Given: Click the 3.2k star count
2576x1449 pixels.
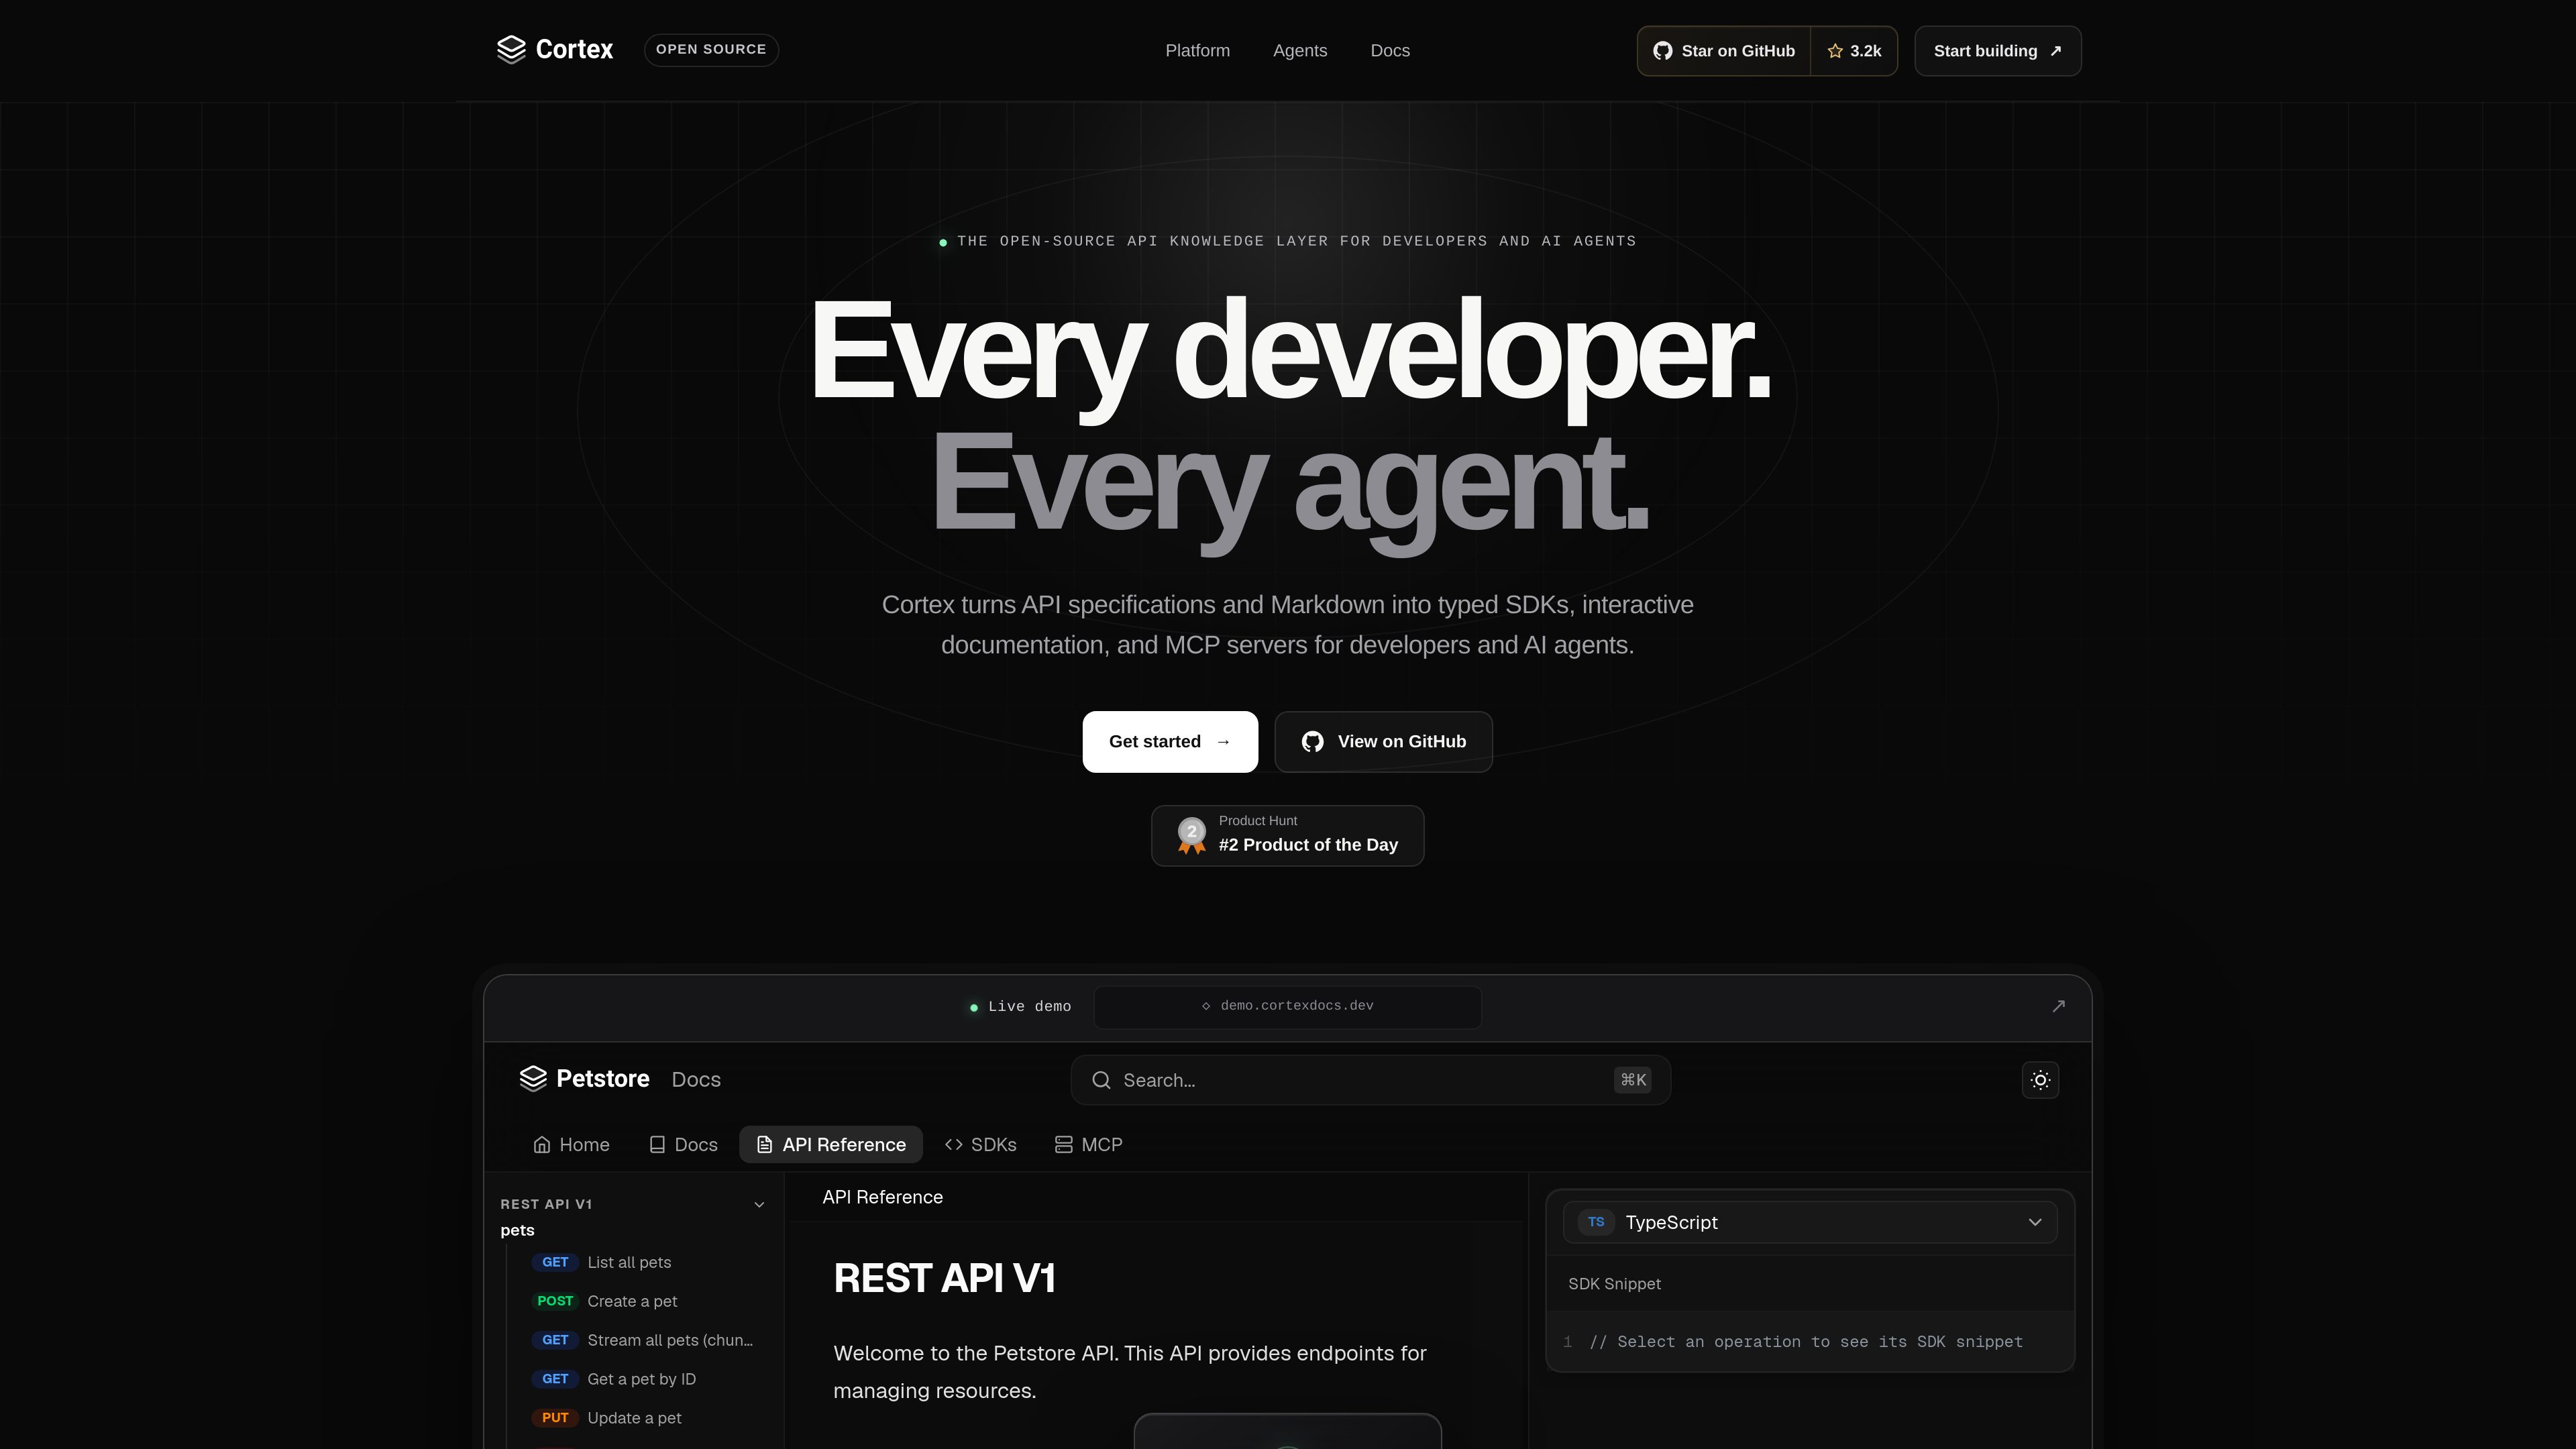Looking at the screenshot, I should pos(1854,51).
